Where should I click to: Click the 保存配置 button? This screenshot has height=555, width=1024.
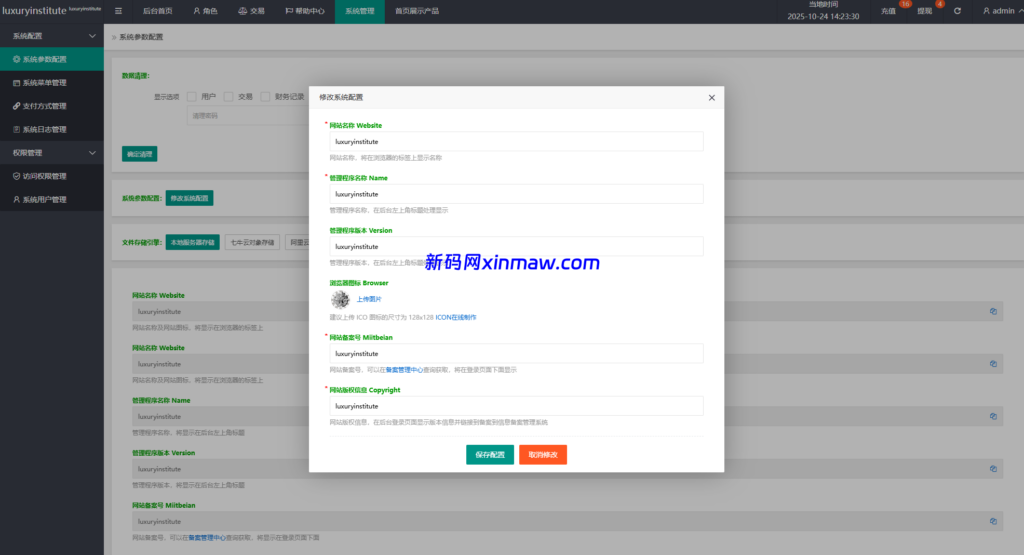[x=490, y=454]
